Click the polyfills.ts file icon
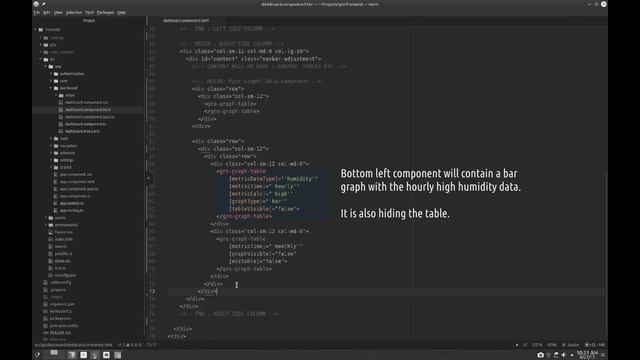Screen dimensions: 640x360 pyautogui.click(x=51, y=253)
